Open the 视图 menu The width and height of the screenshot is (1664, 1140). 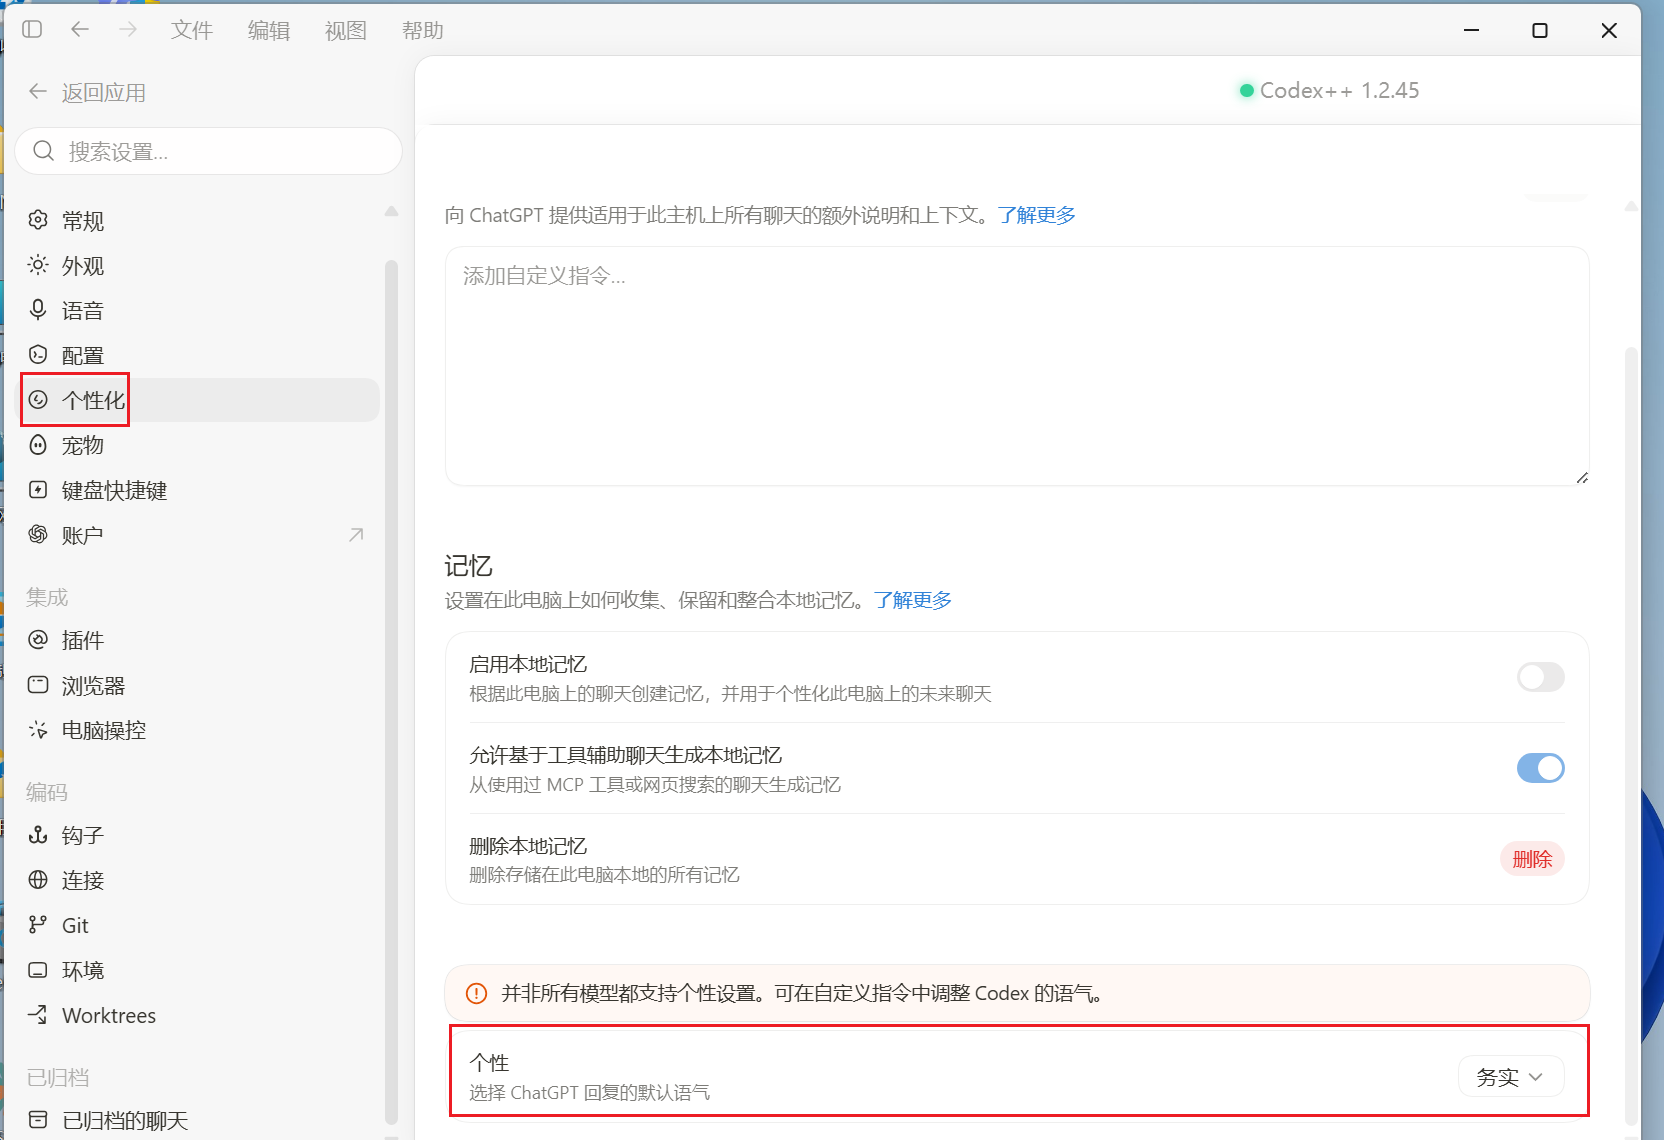[346, 31]
